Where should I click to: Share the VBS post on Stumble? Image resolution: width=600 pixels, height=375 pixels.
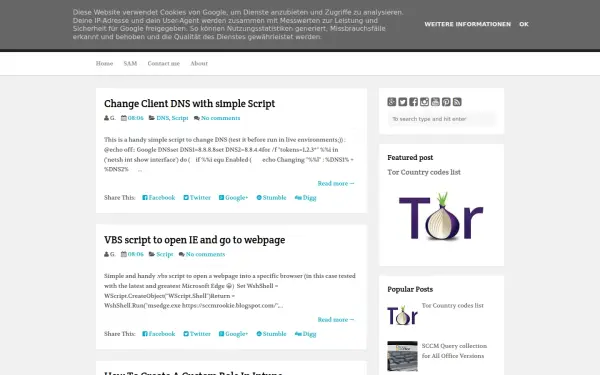[x=271, y=334]
